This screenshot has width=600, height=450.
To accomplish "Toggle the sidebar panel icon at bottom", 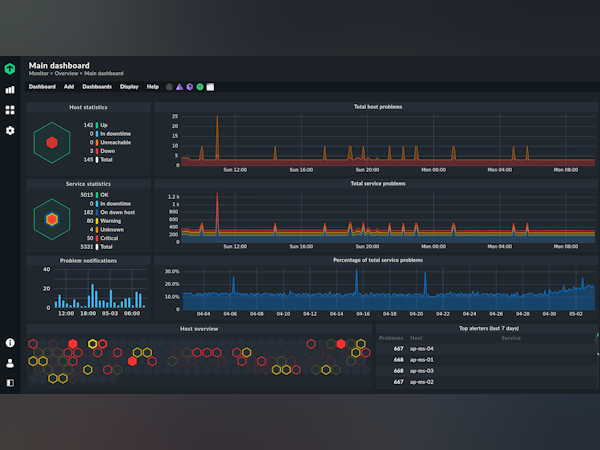I will coord(10,383).
